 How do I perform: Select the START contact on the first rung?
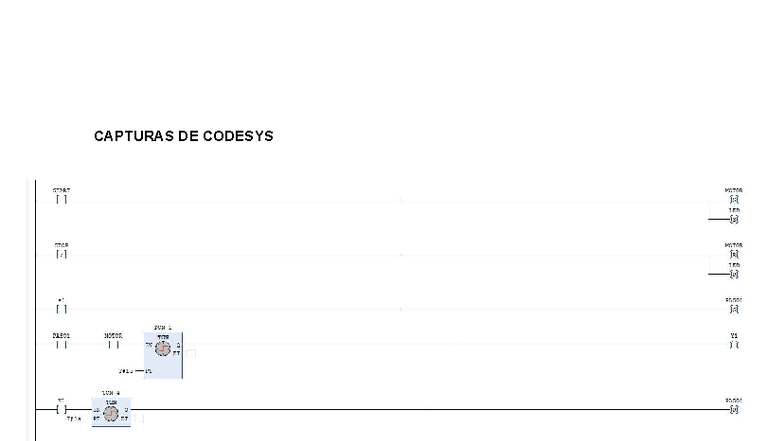tap(62, 200)
